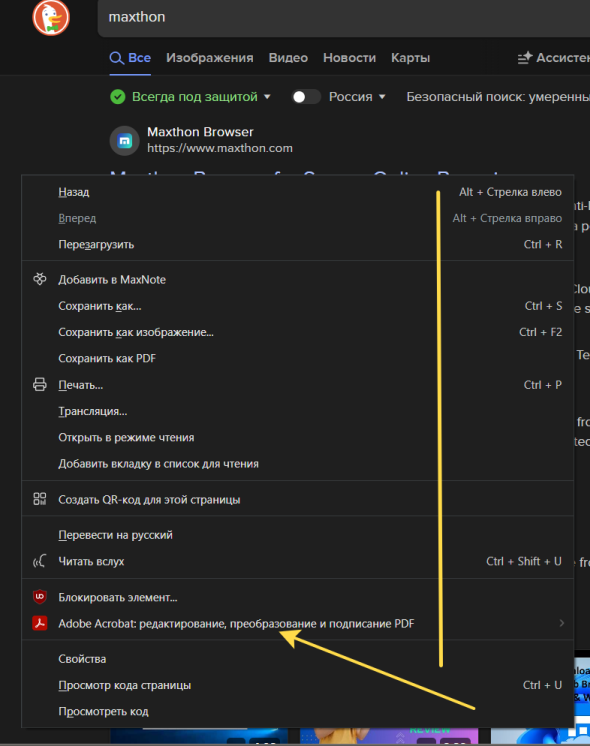590x746 pixels.
Task: Select Просмотр кода страницы
Action: click(297, 685)
